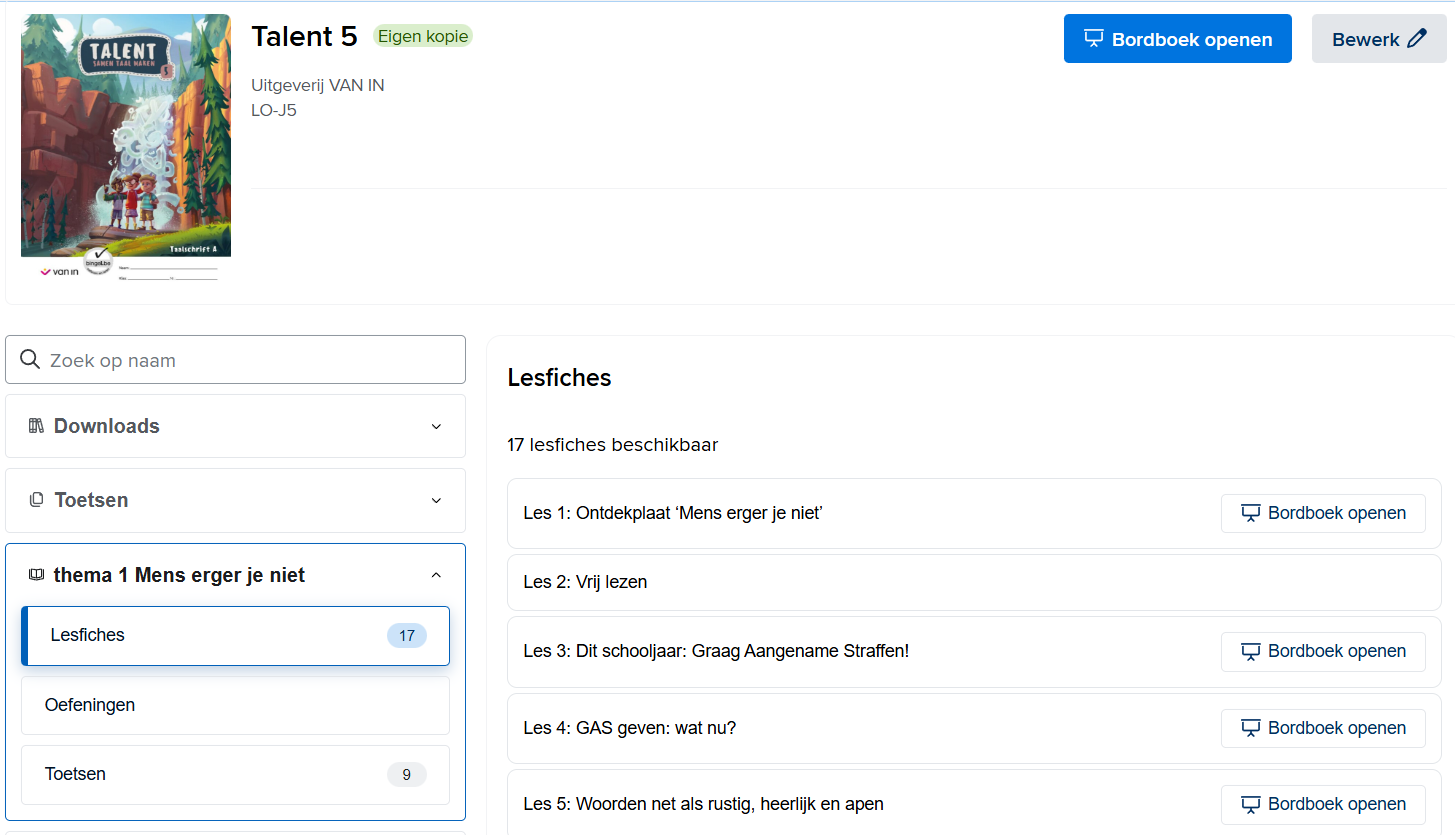Image resolution: width=1455 pixels, height=835 pixels.
Task: Click the board icon in the Les 4 row
Action: [1250, 728]
